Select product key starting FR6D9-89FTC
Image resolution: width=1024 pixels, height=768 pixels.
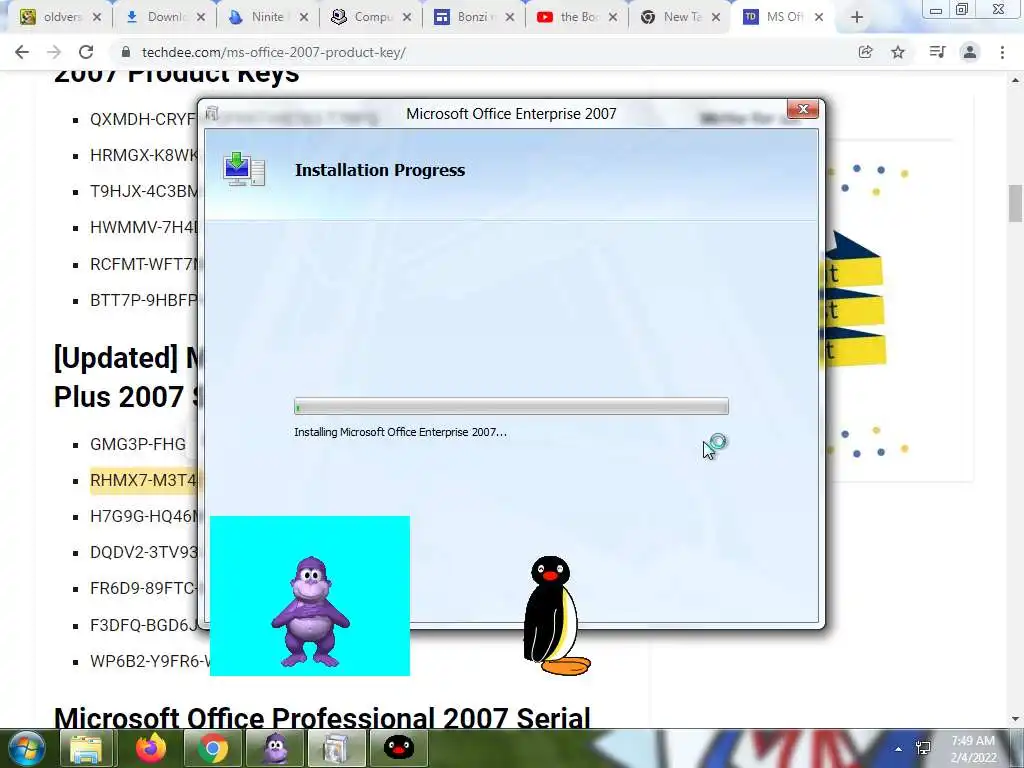tap(144, 588)
